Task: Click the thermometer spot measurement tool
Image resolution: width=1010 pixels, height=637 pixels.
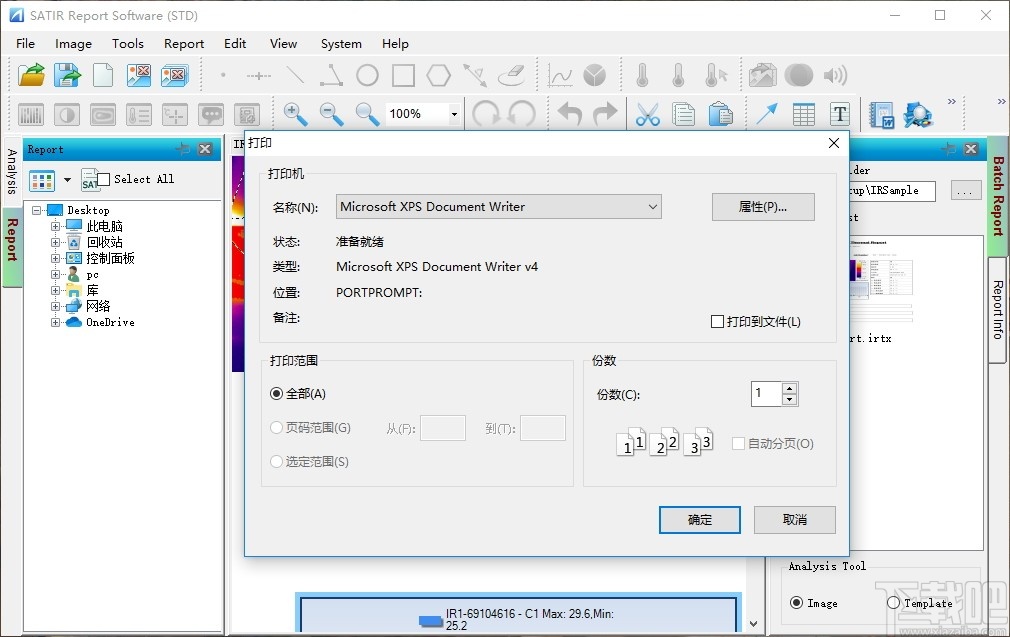Action: [641, 75]
